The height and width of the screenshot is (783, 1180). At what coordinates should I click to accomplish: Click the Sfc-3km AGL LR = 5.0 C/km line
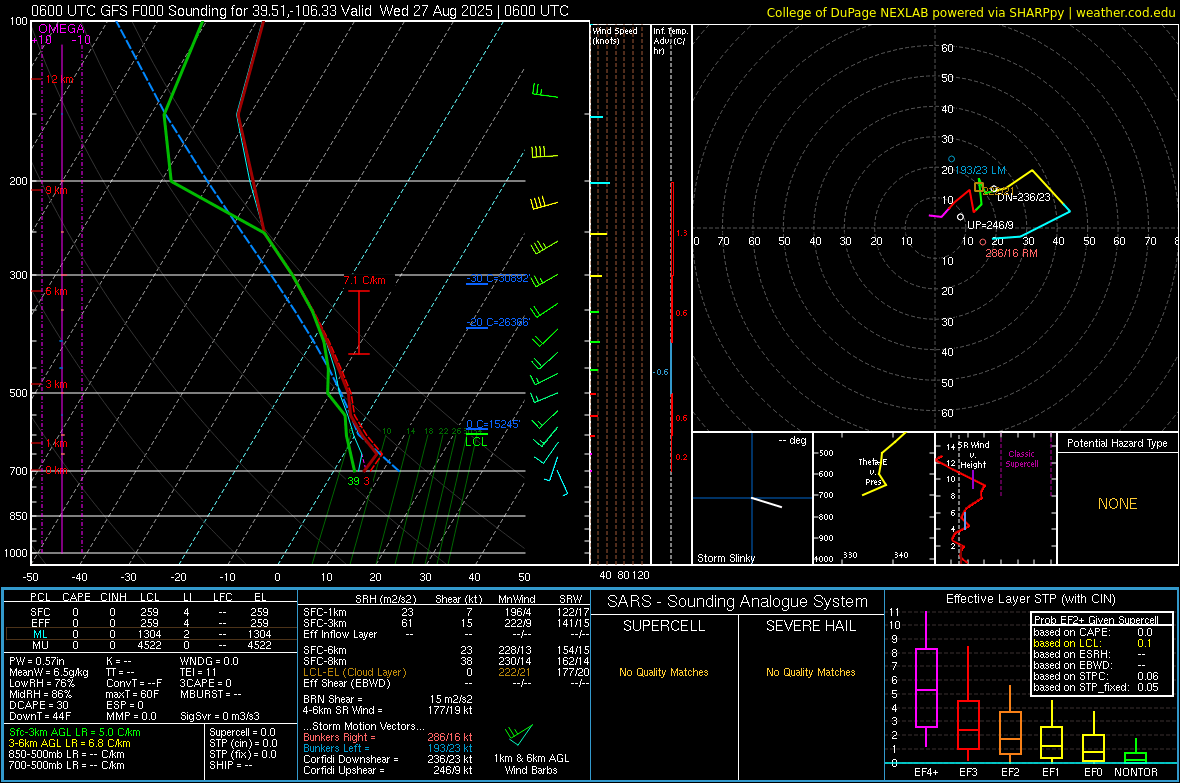click(75, 732)
